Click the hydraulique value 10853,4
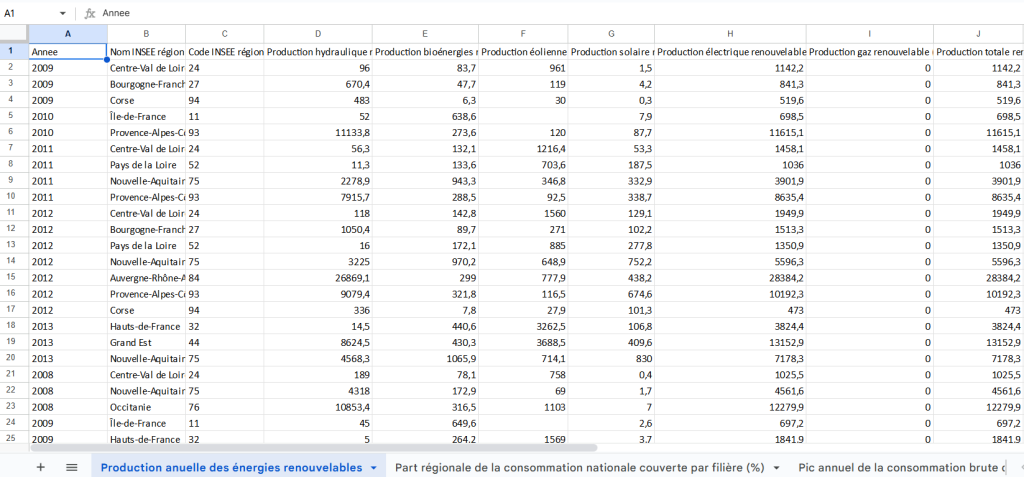1024x477 pixels. click(318, 406)
